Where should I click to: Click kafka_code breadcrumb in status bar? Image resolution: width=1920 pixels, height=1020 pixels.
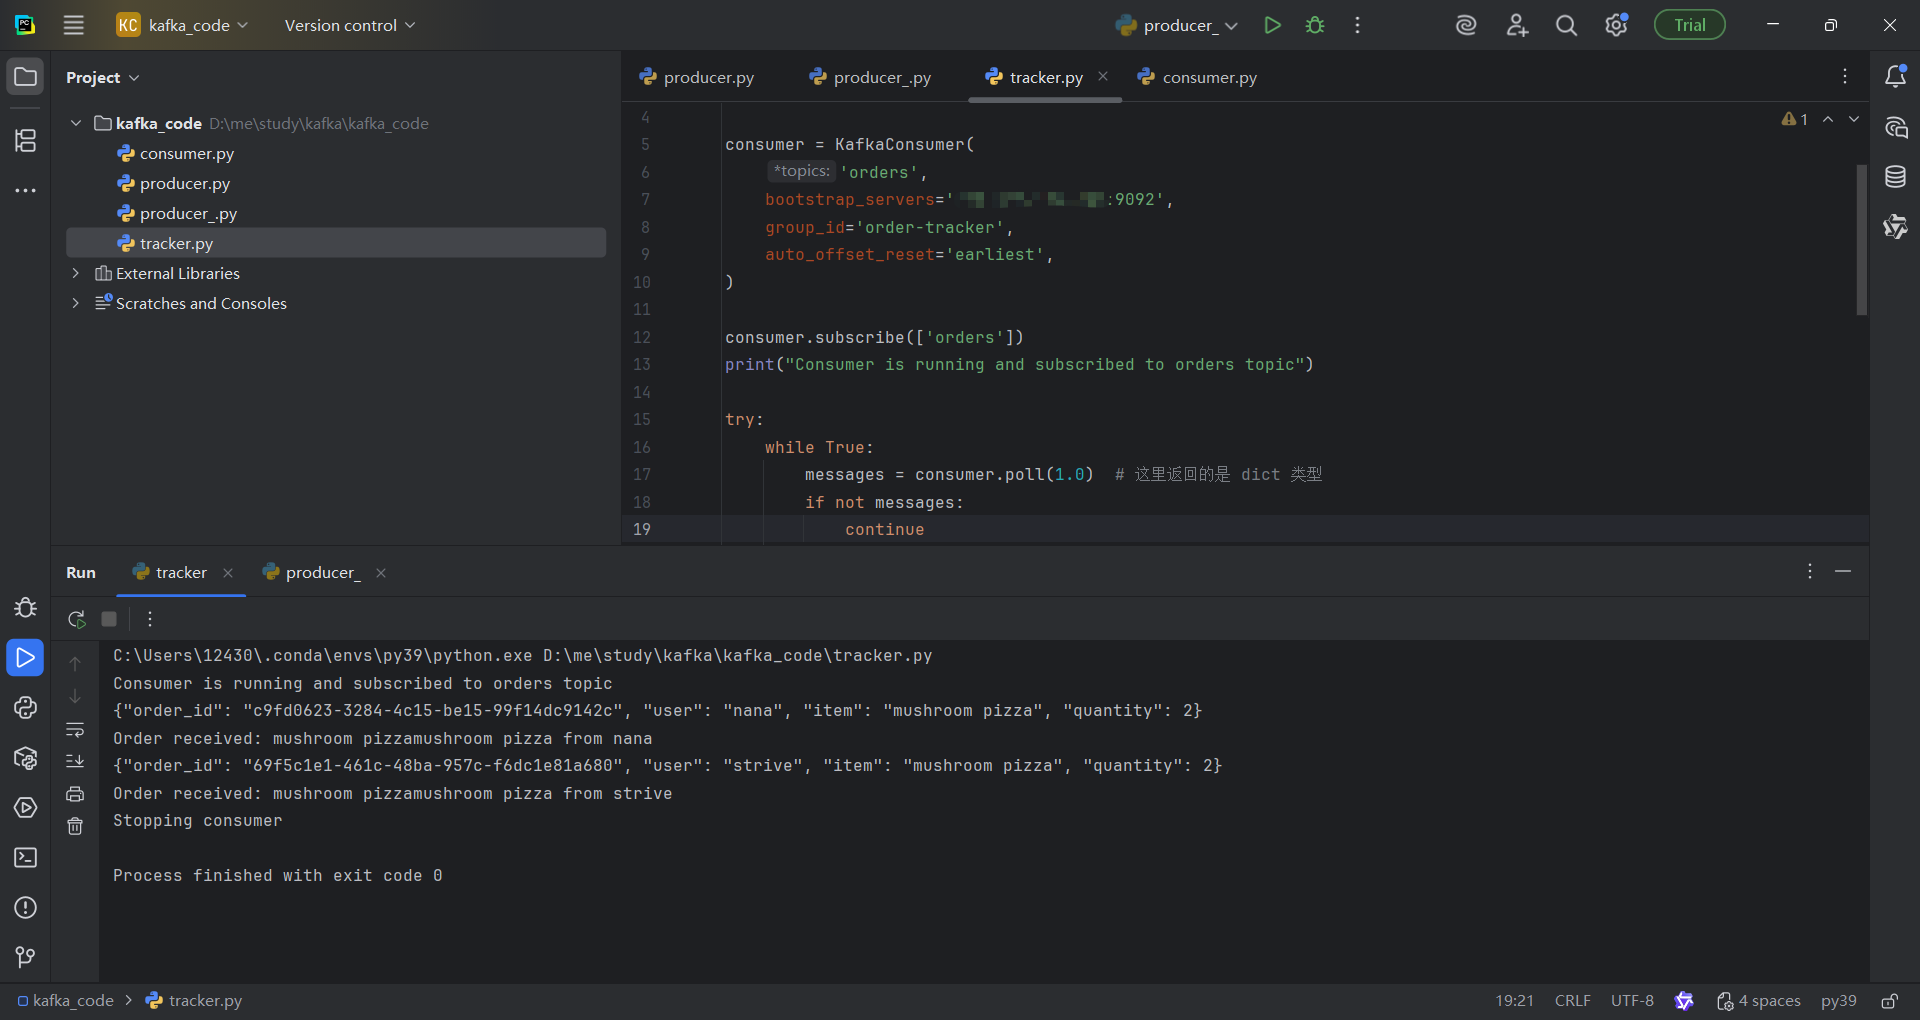click(x=66, y=1001)
